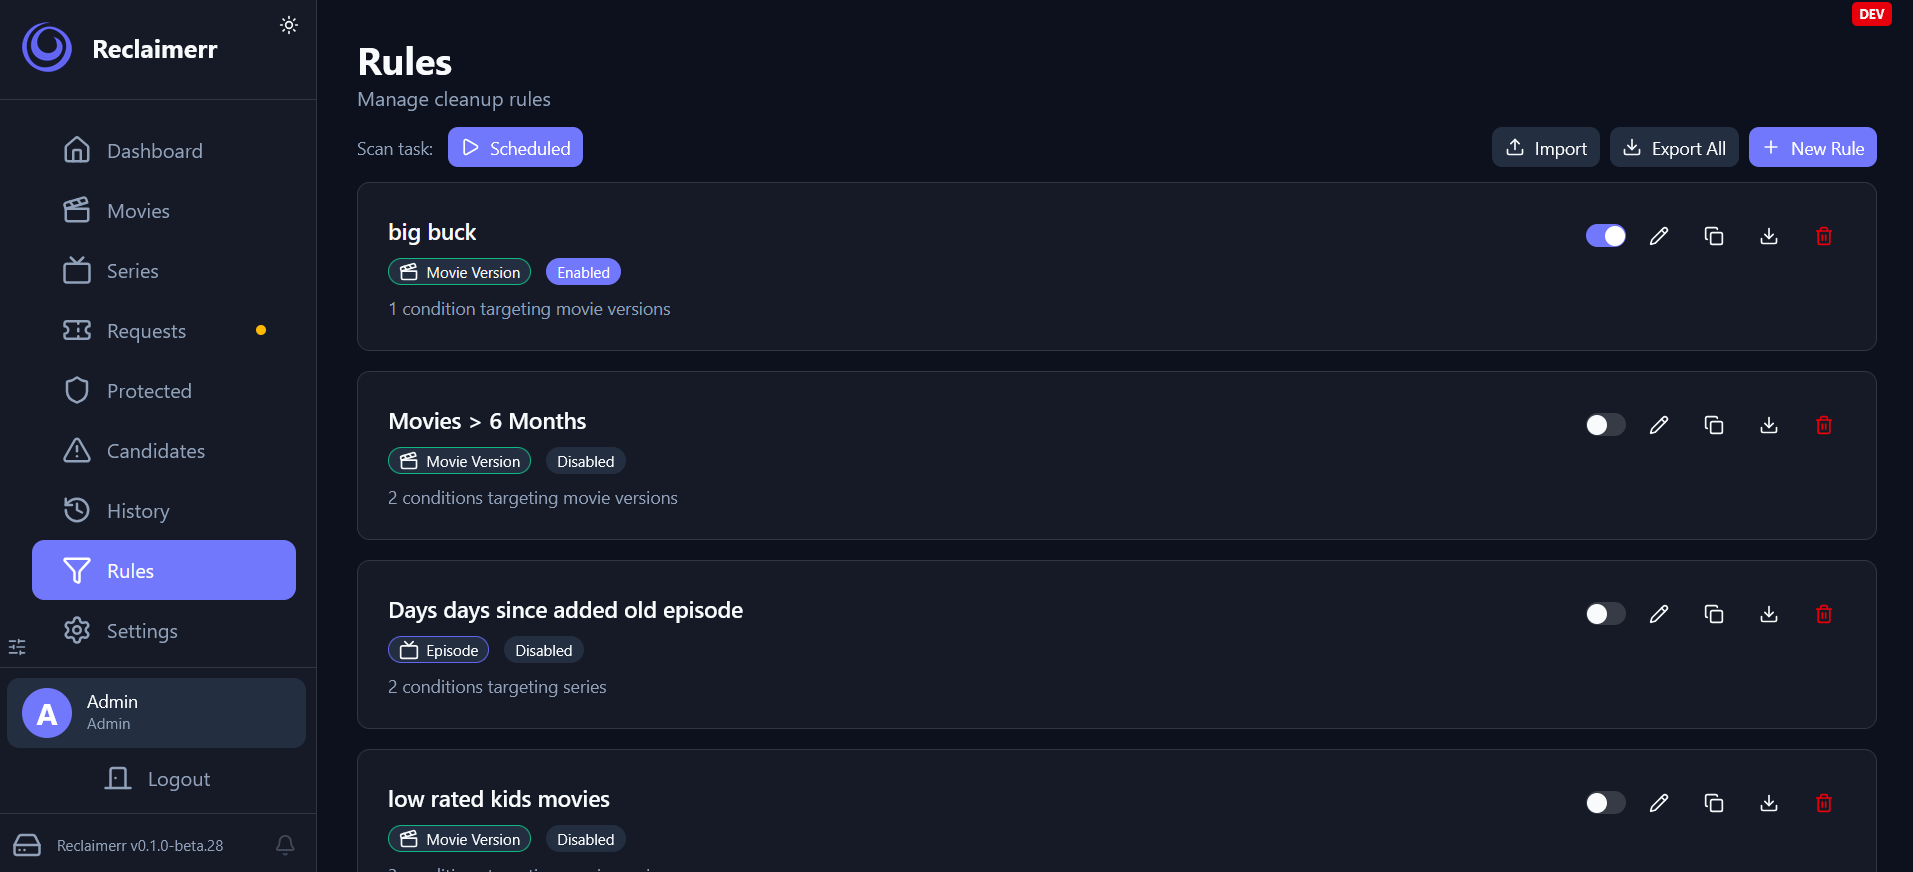Image resolution: width=1913 pixels, height=872 pixels.
Task: Enable the old episode rule toggle
Action: [x=1606, y=614]
